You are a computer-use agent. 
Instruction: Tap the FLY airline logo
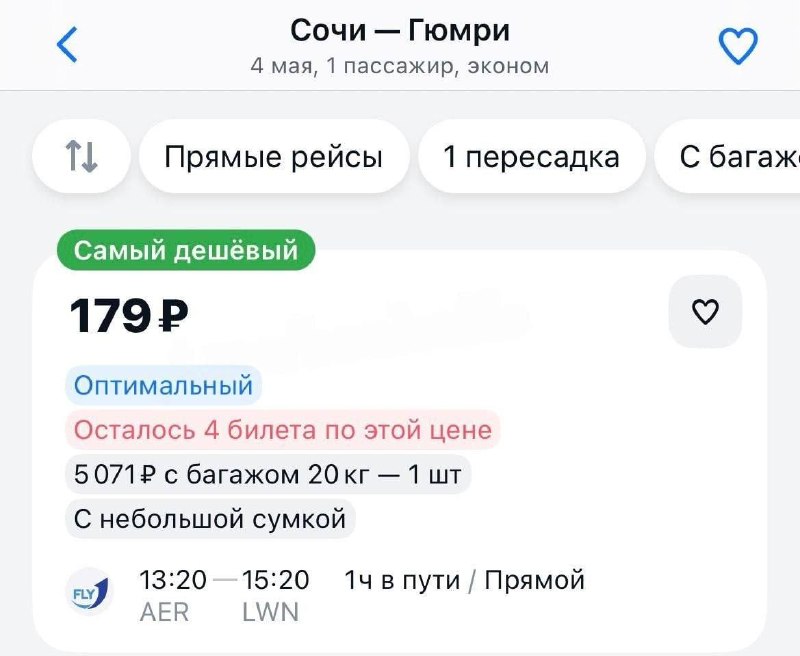pos(88,590)
